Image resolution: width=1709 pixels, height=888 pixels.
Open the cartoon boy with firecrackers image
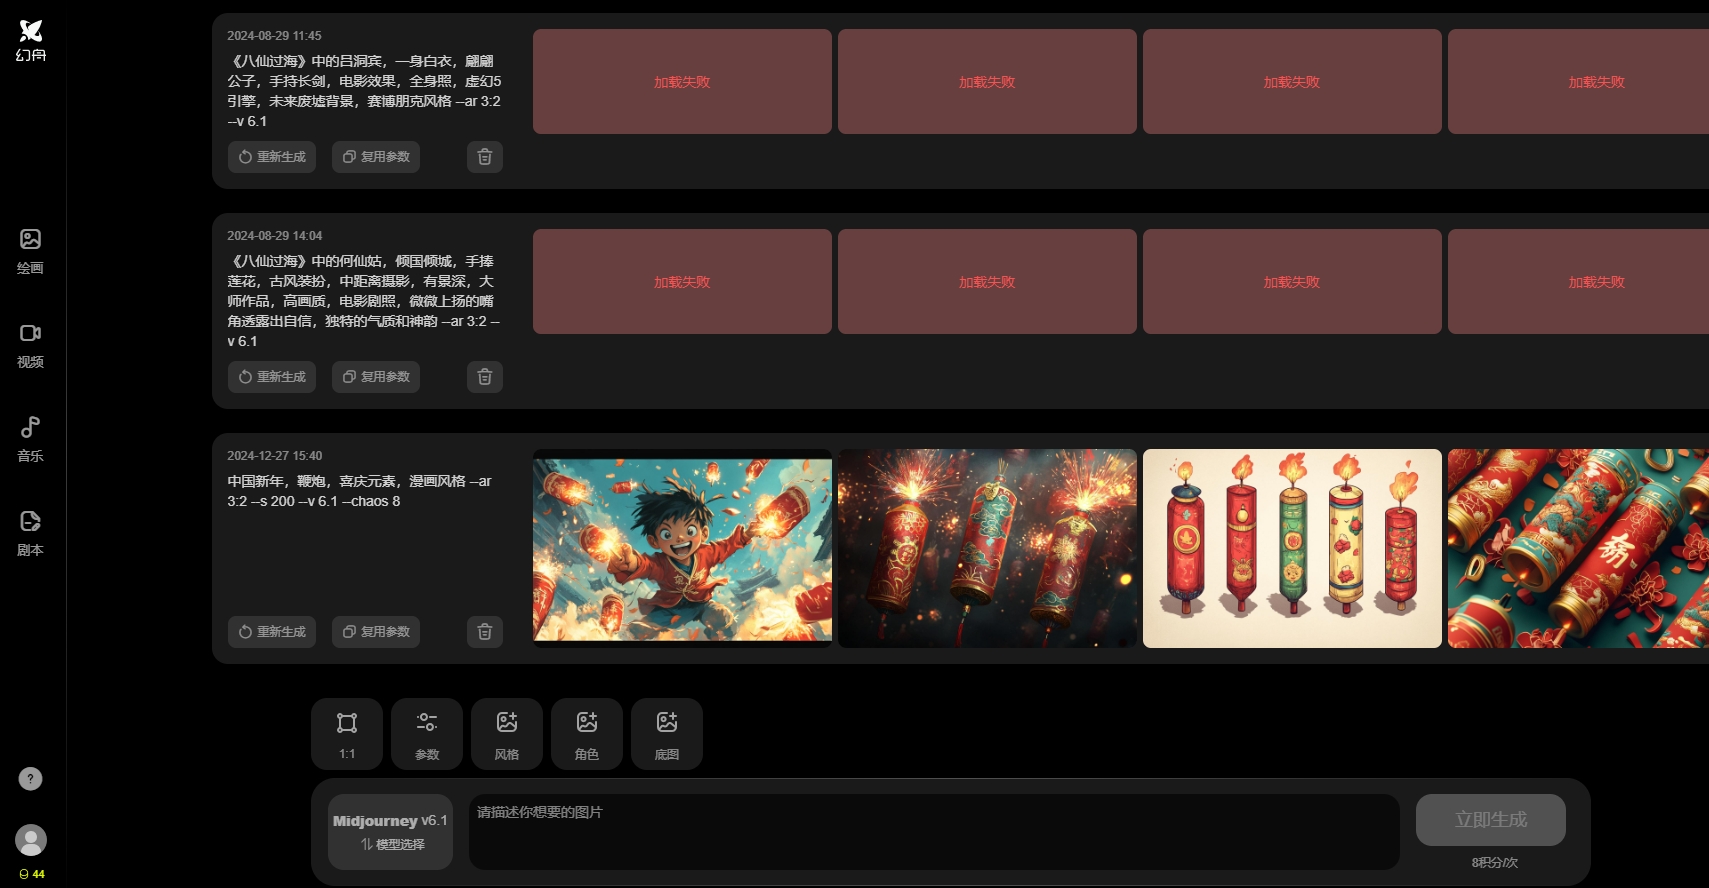click(x=682, y=548)
